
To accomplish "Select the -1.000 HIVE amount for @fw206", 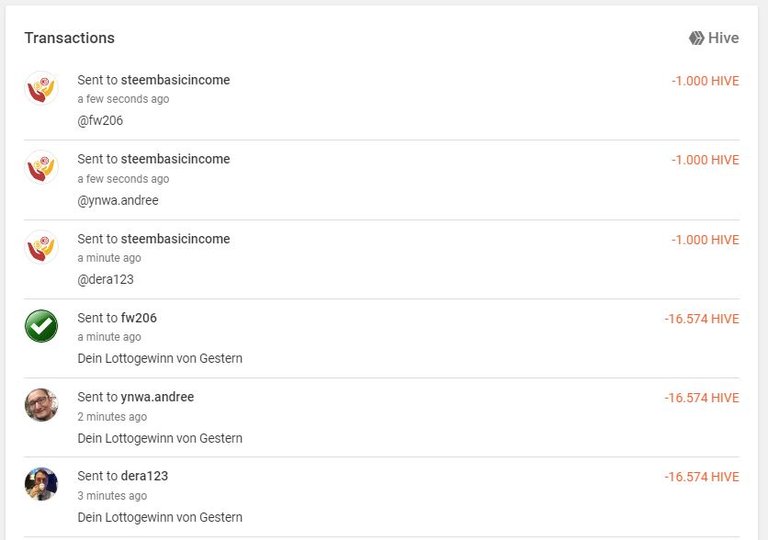I will pyautogui.click(x=705, y=81).
